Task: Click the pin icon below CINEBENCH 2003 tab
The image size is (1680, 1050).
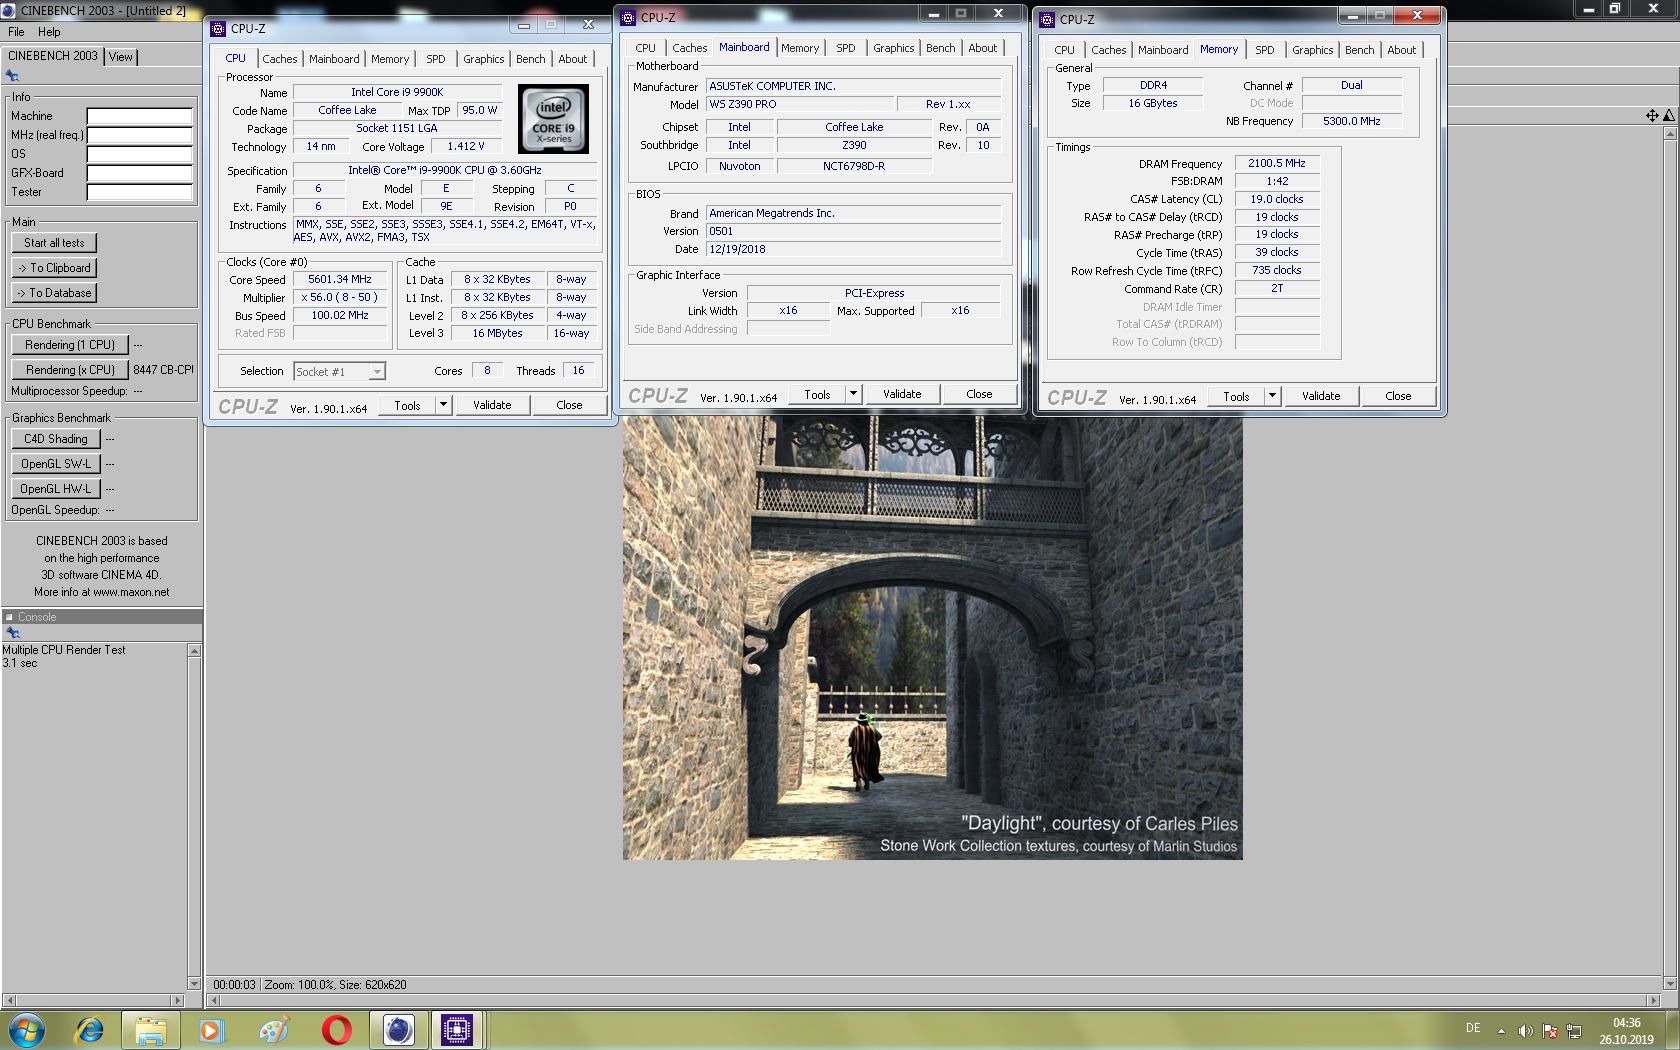Action: click(12, 76)
